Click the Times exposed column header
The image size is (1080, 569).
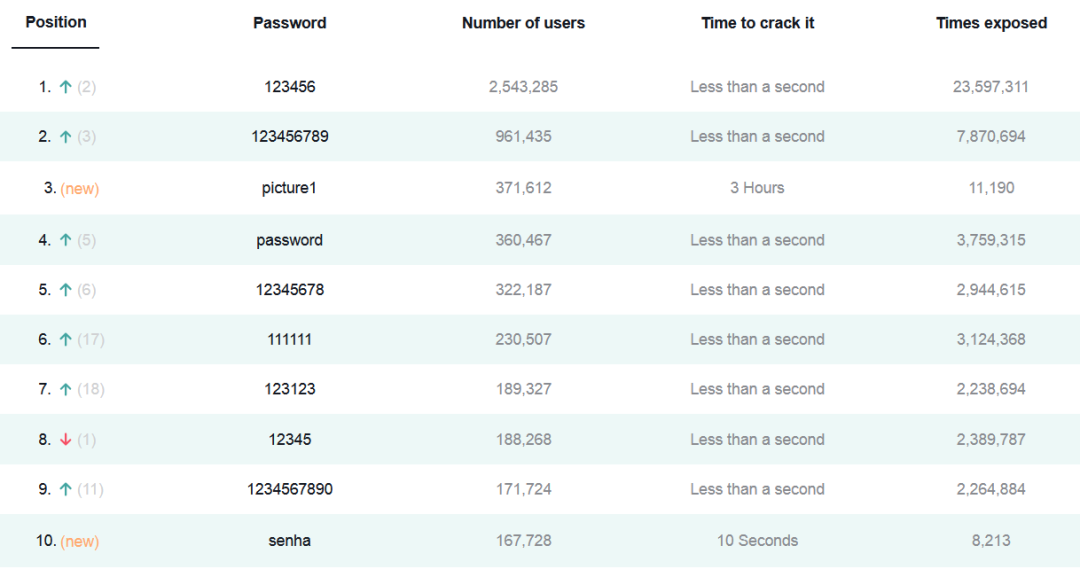[991, 23]
